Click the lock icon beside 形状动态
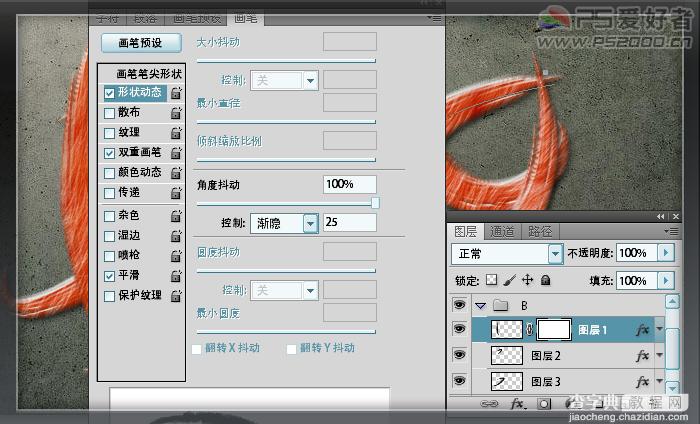 pos(176,93)
